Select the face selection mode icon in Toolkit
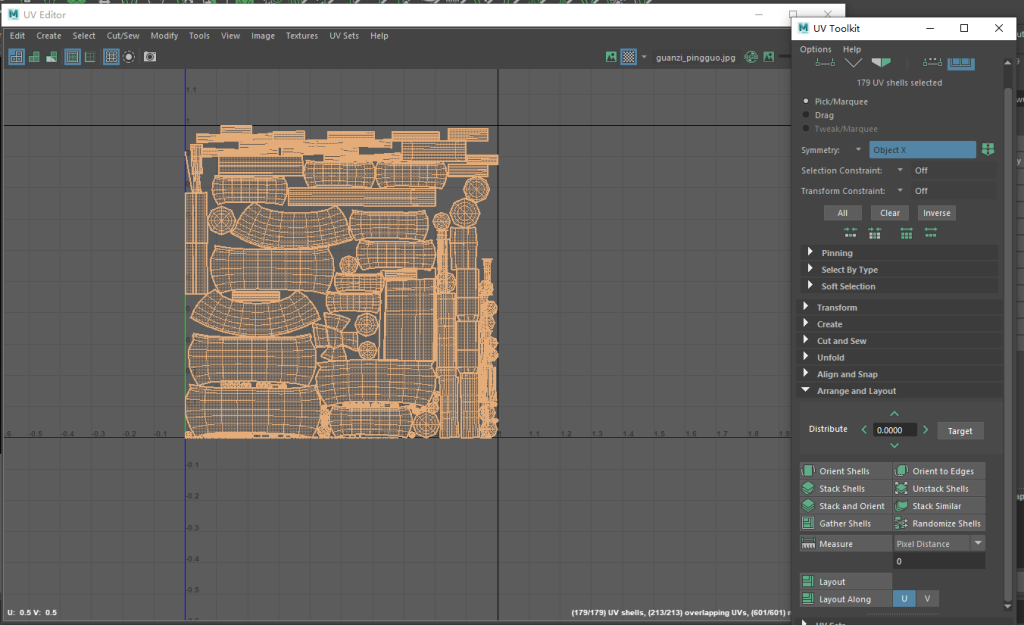 [881, 62]
